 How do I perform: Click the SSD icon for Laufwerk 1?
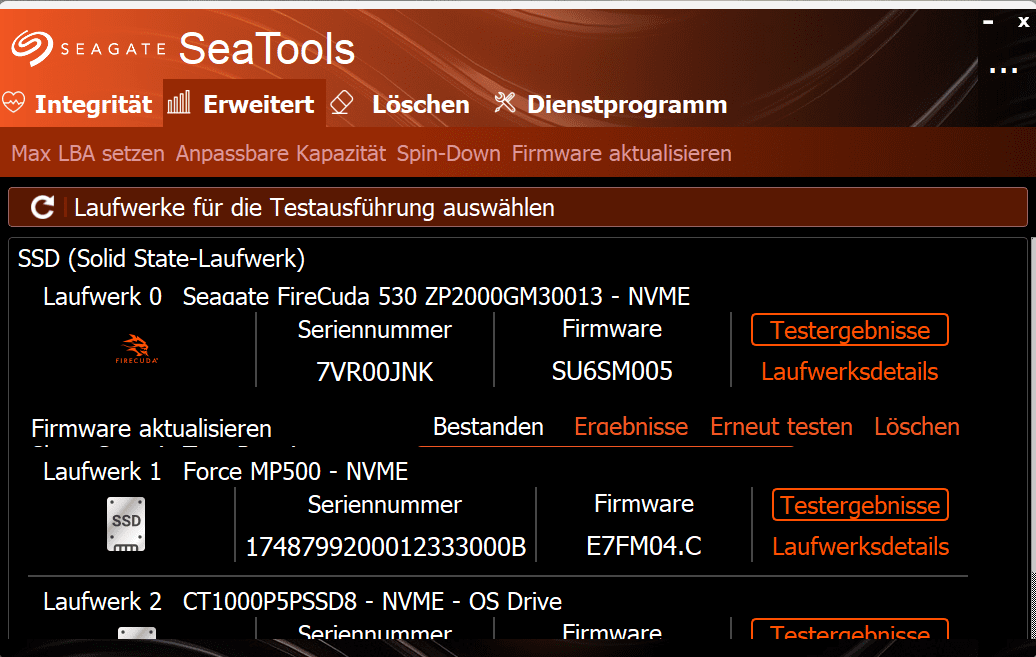126,524
